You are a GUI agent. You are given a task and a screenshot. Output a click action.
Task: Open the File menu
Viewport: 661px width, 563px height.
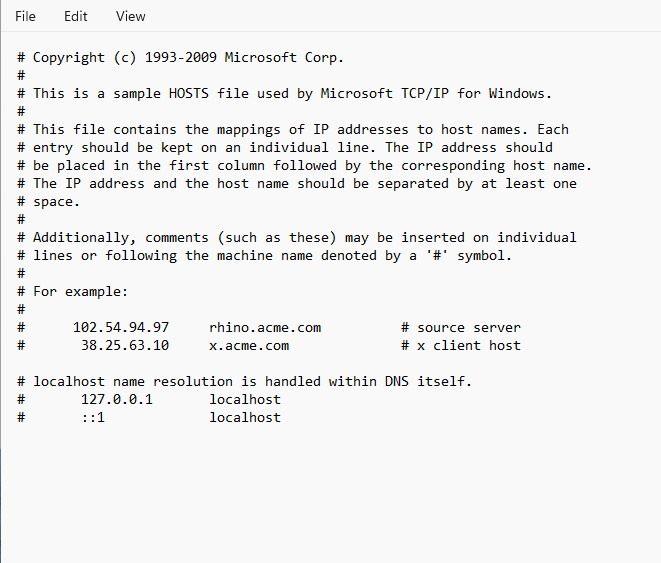pyautogui.click(x=25, y=16)
